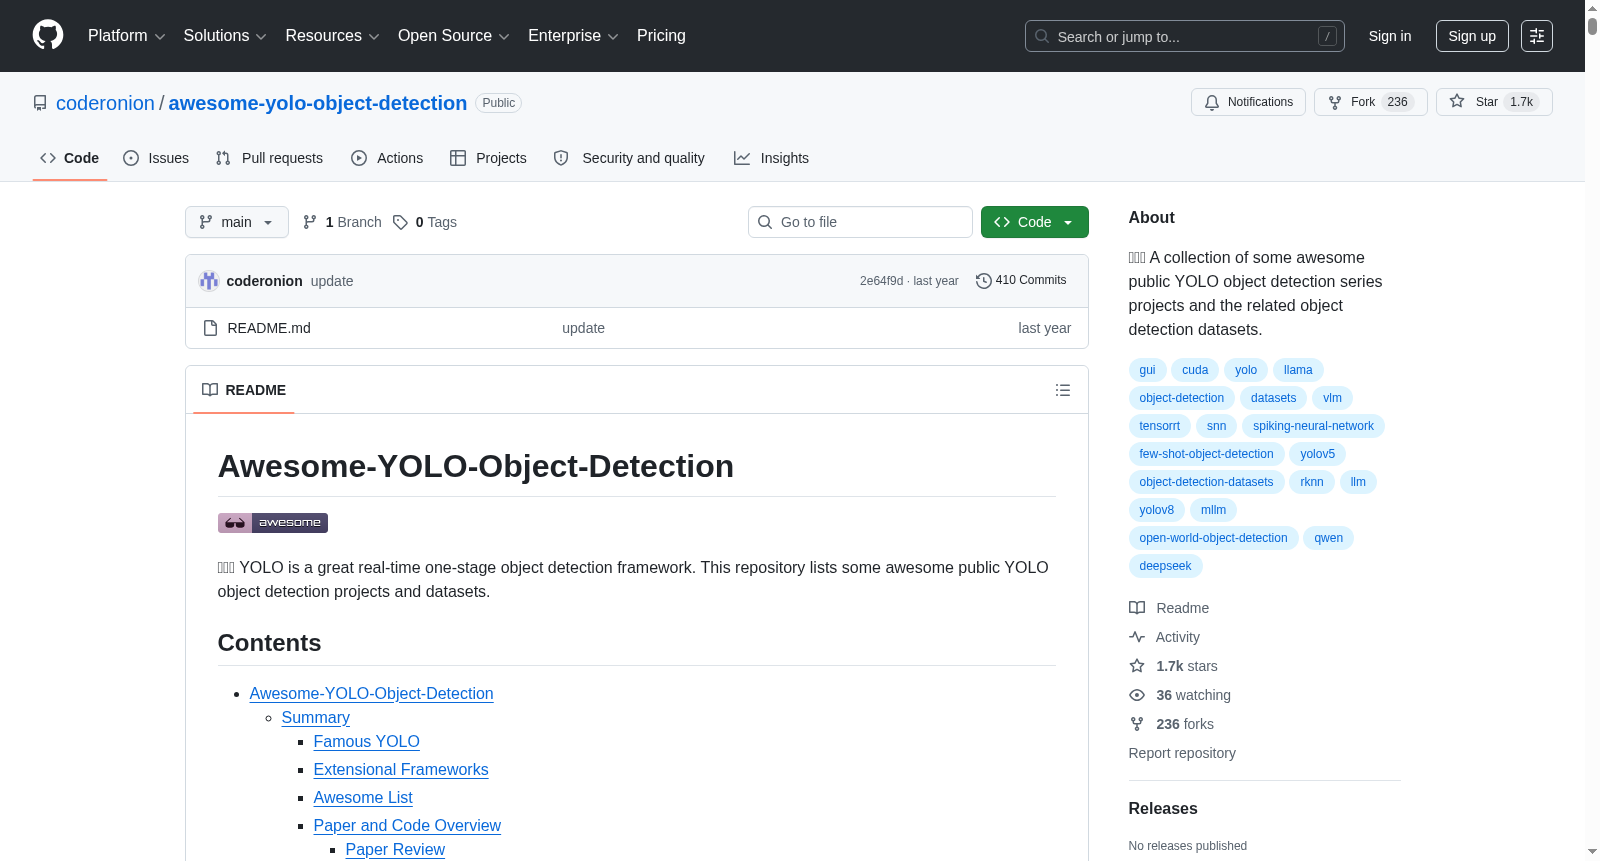Click the awesome badge image
The image size is (1600, 861).
point(273,523)
